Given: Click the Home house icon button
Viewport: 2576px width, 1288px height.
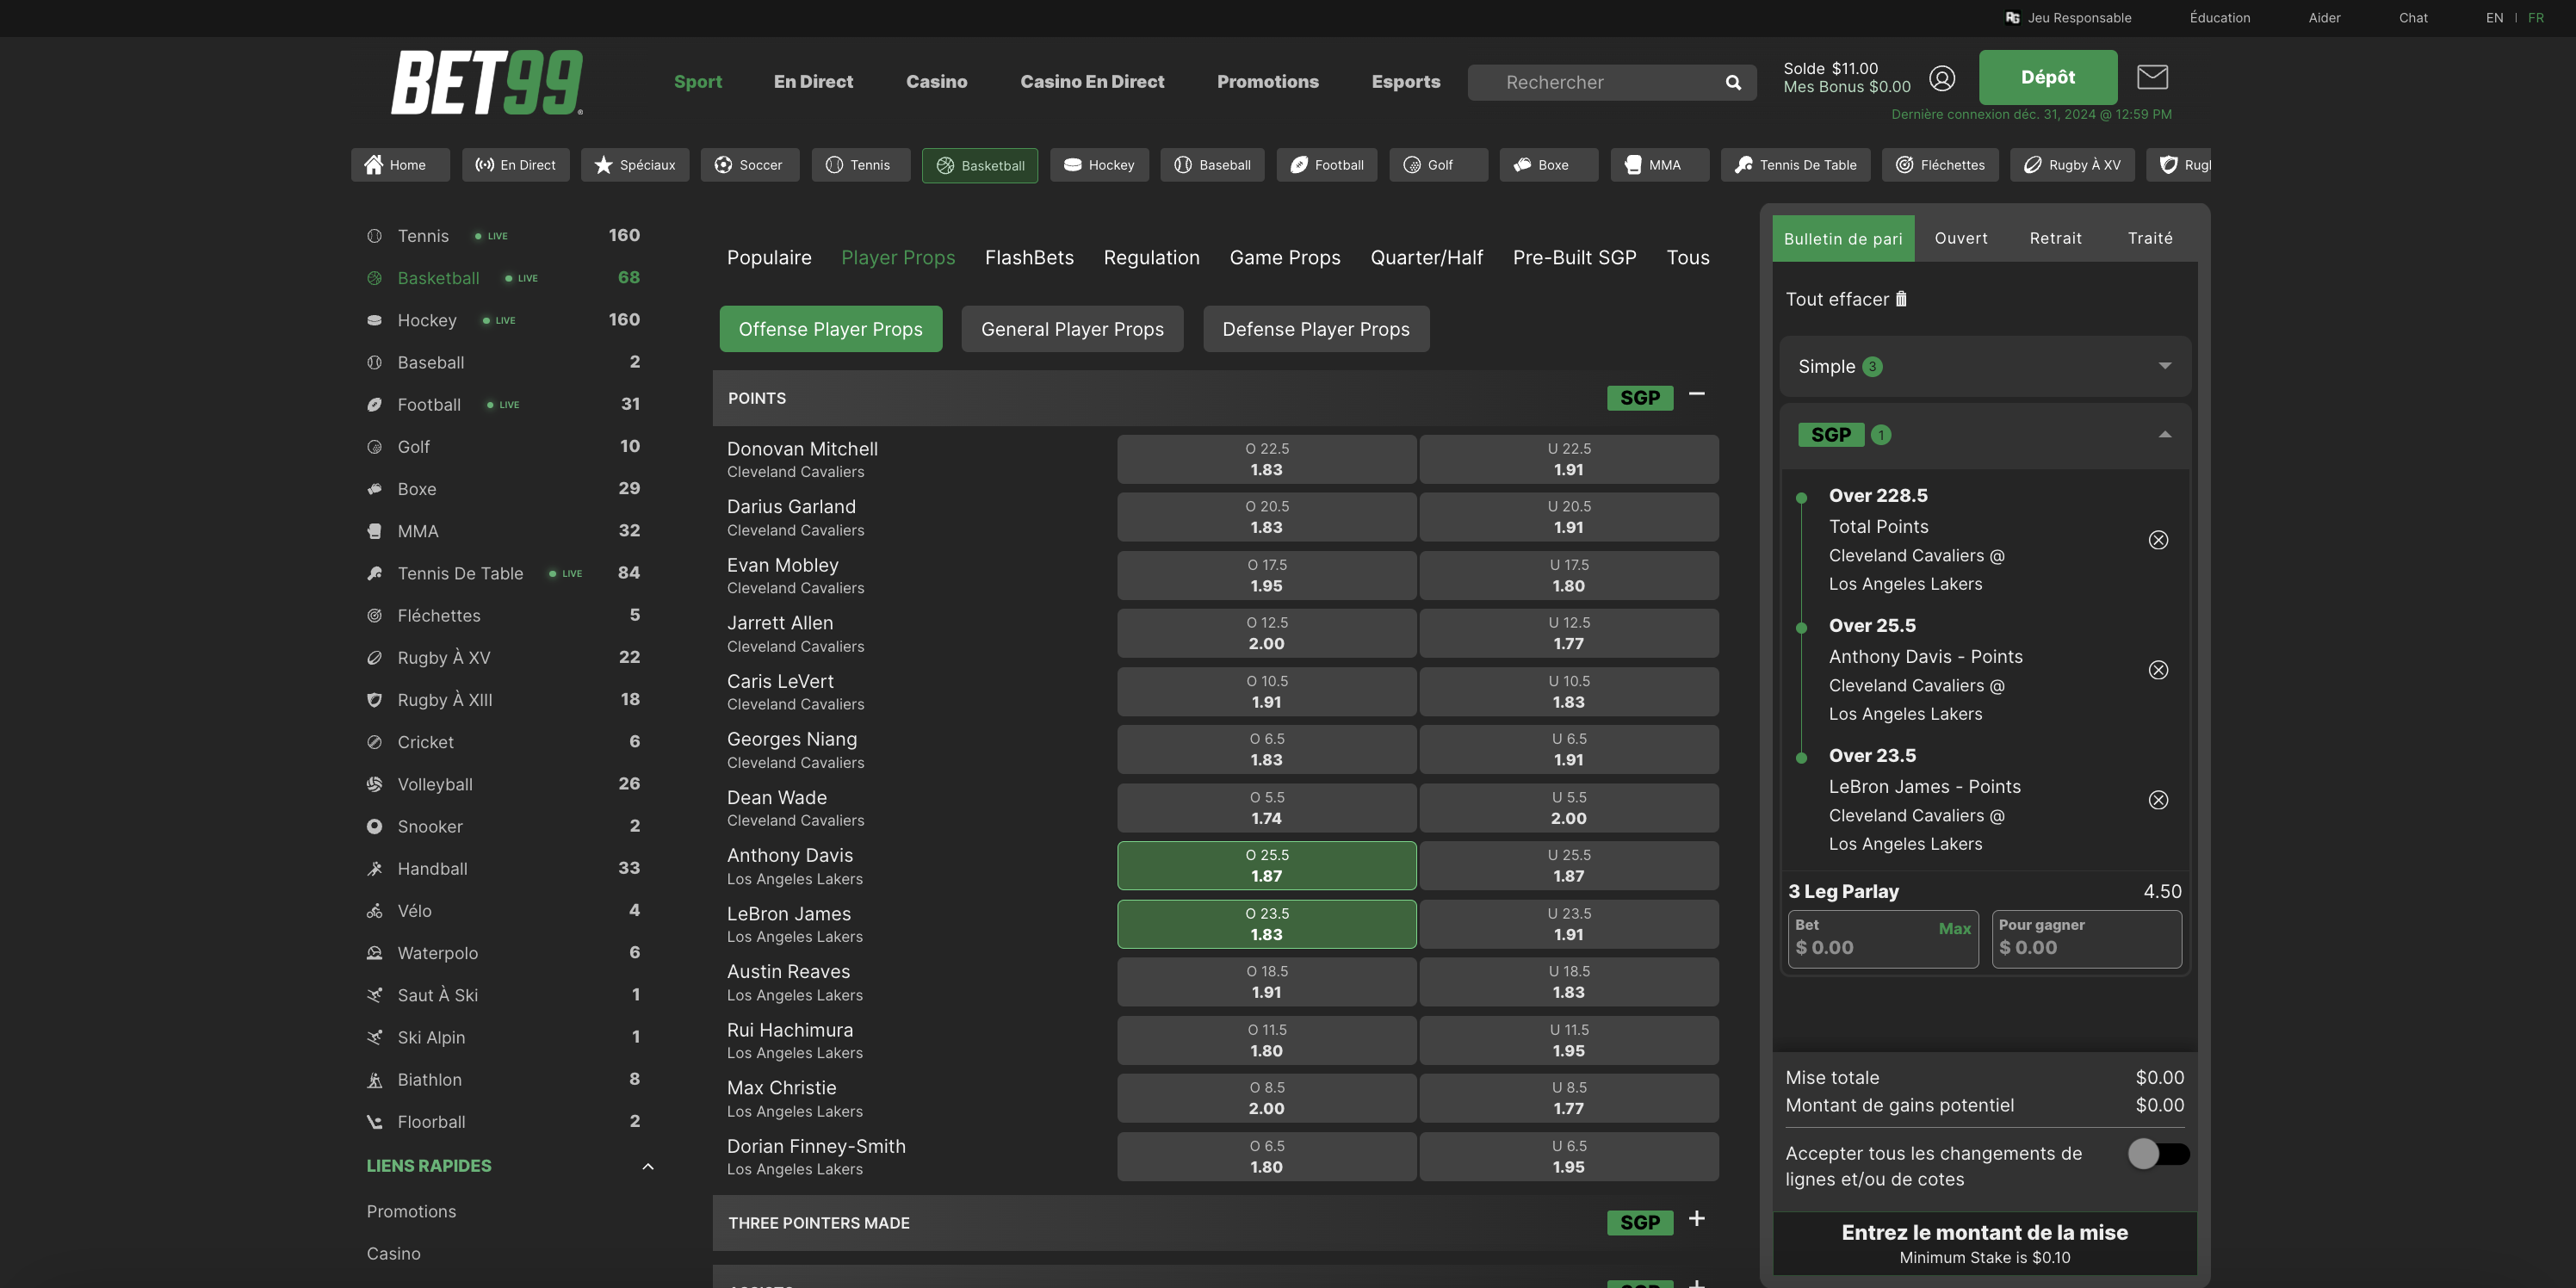Looking at the screenshot, I should click(400, 165).
